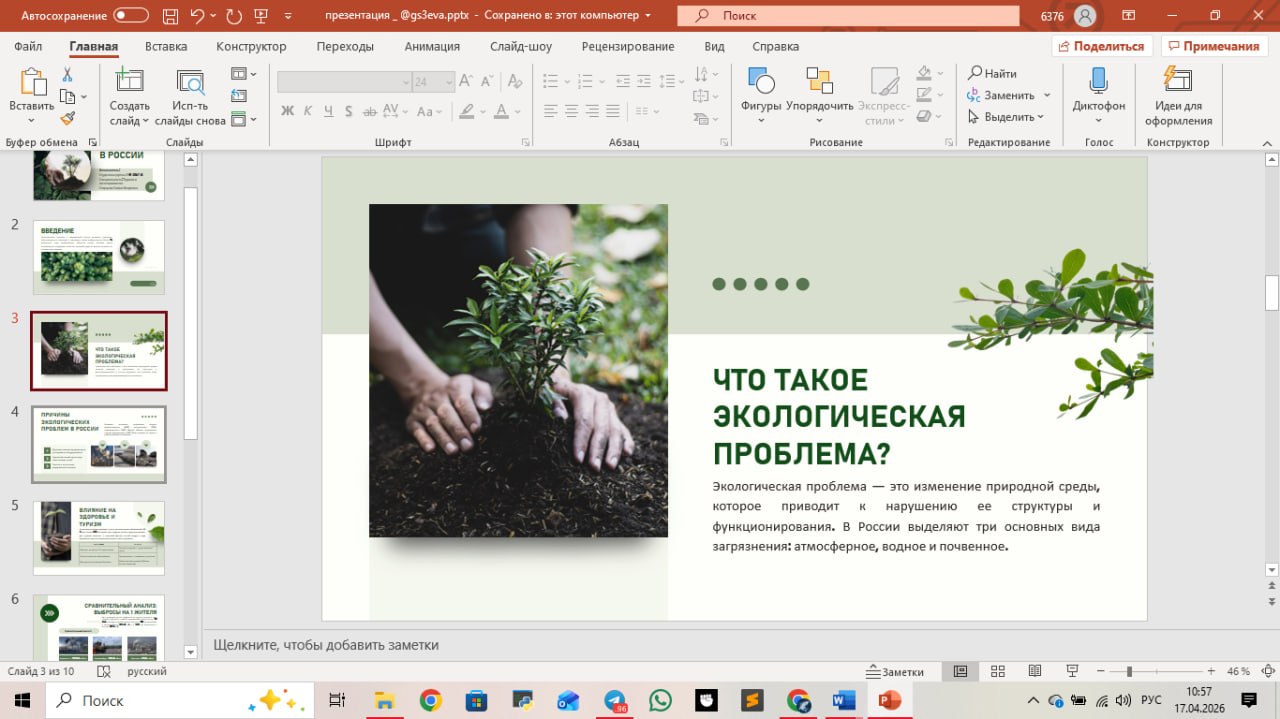Switch to the Переходы tab
Screen dimensions: 1280x719
345,46
